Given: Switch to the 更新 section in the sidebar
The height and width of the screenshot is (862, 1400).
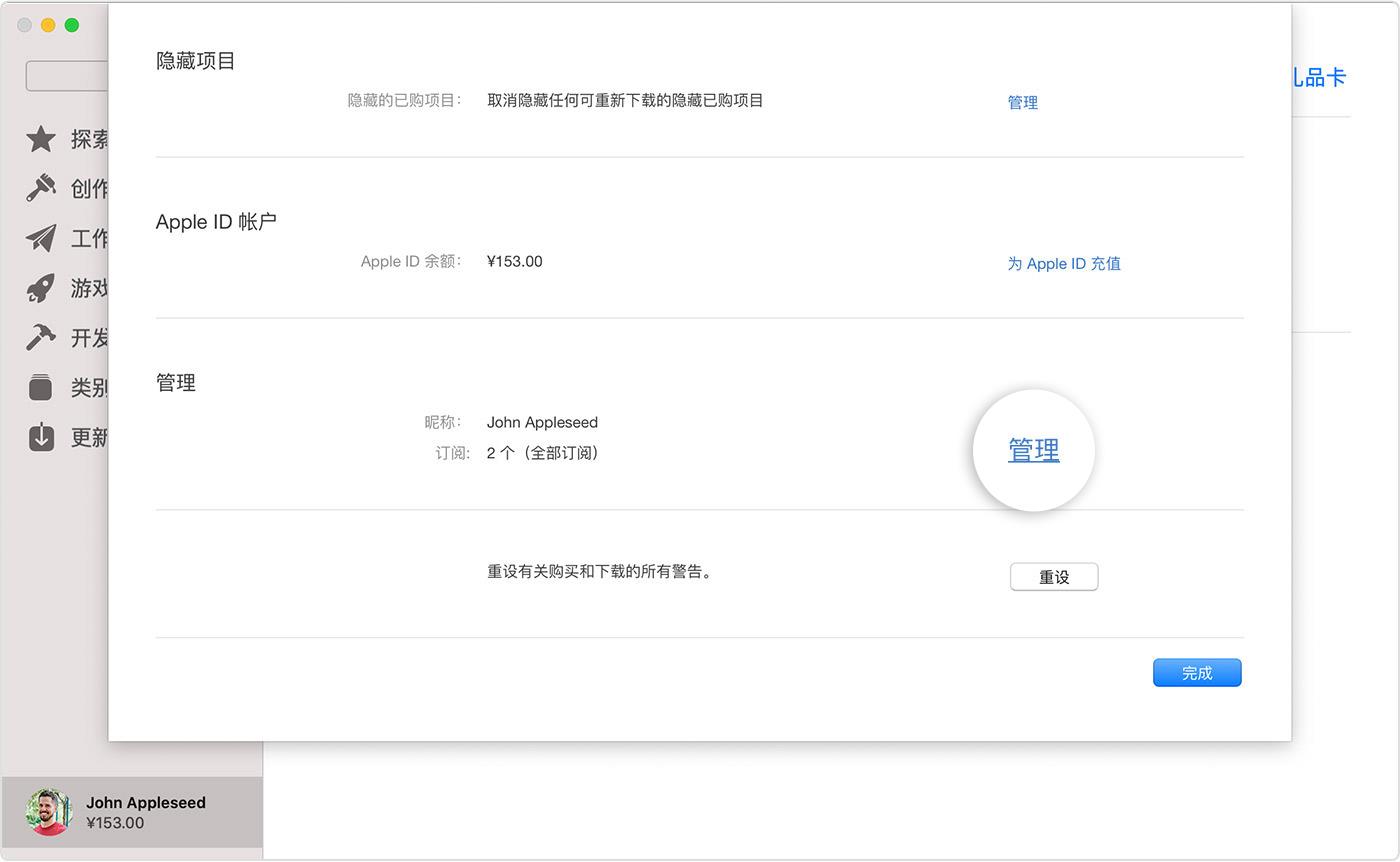Looking at the screenshot, I should click(90, 437).
